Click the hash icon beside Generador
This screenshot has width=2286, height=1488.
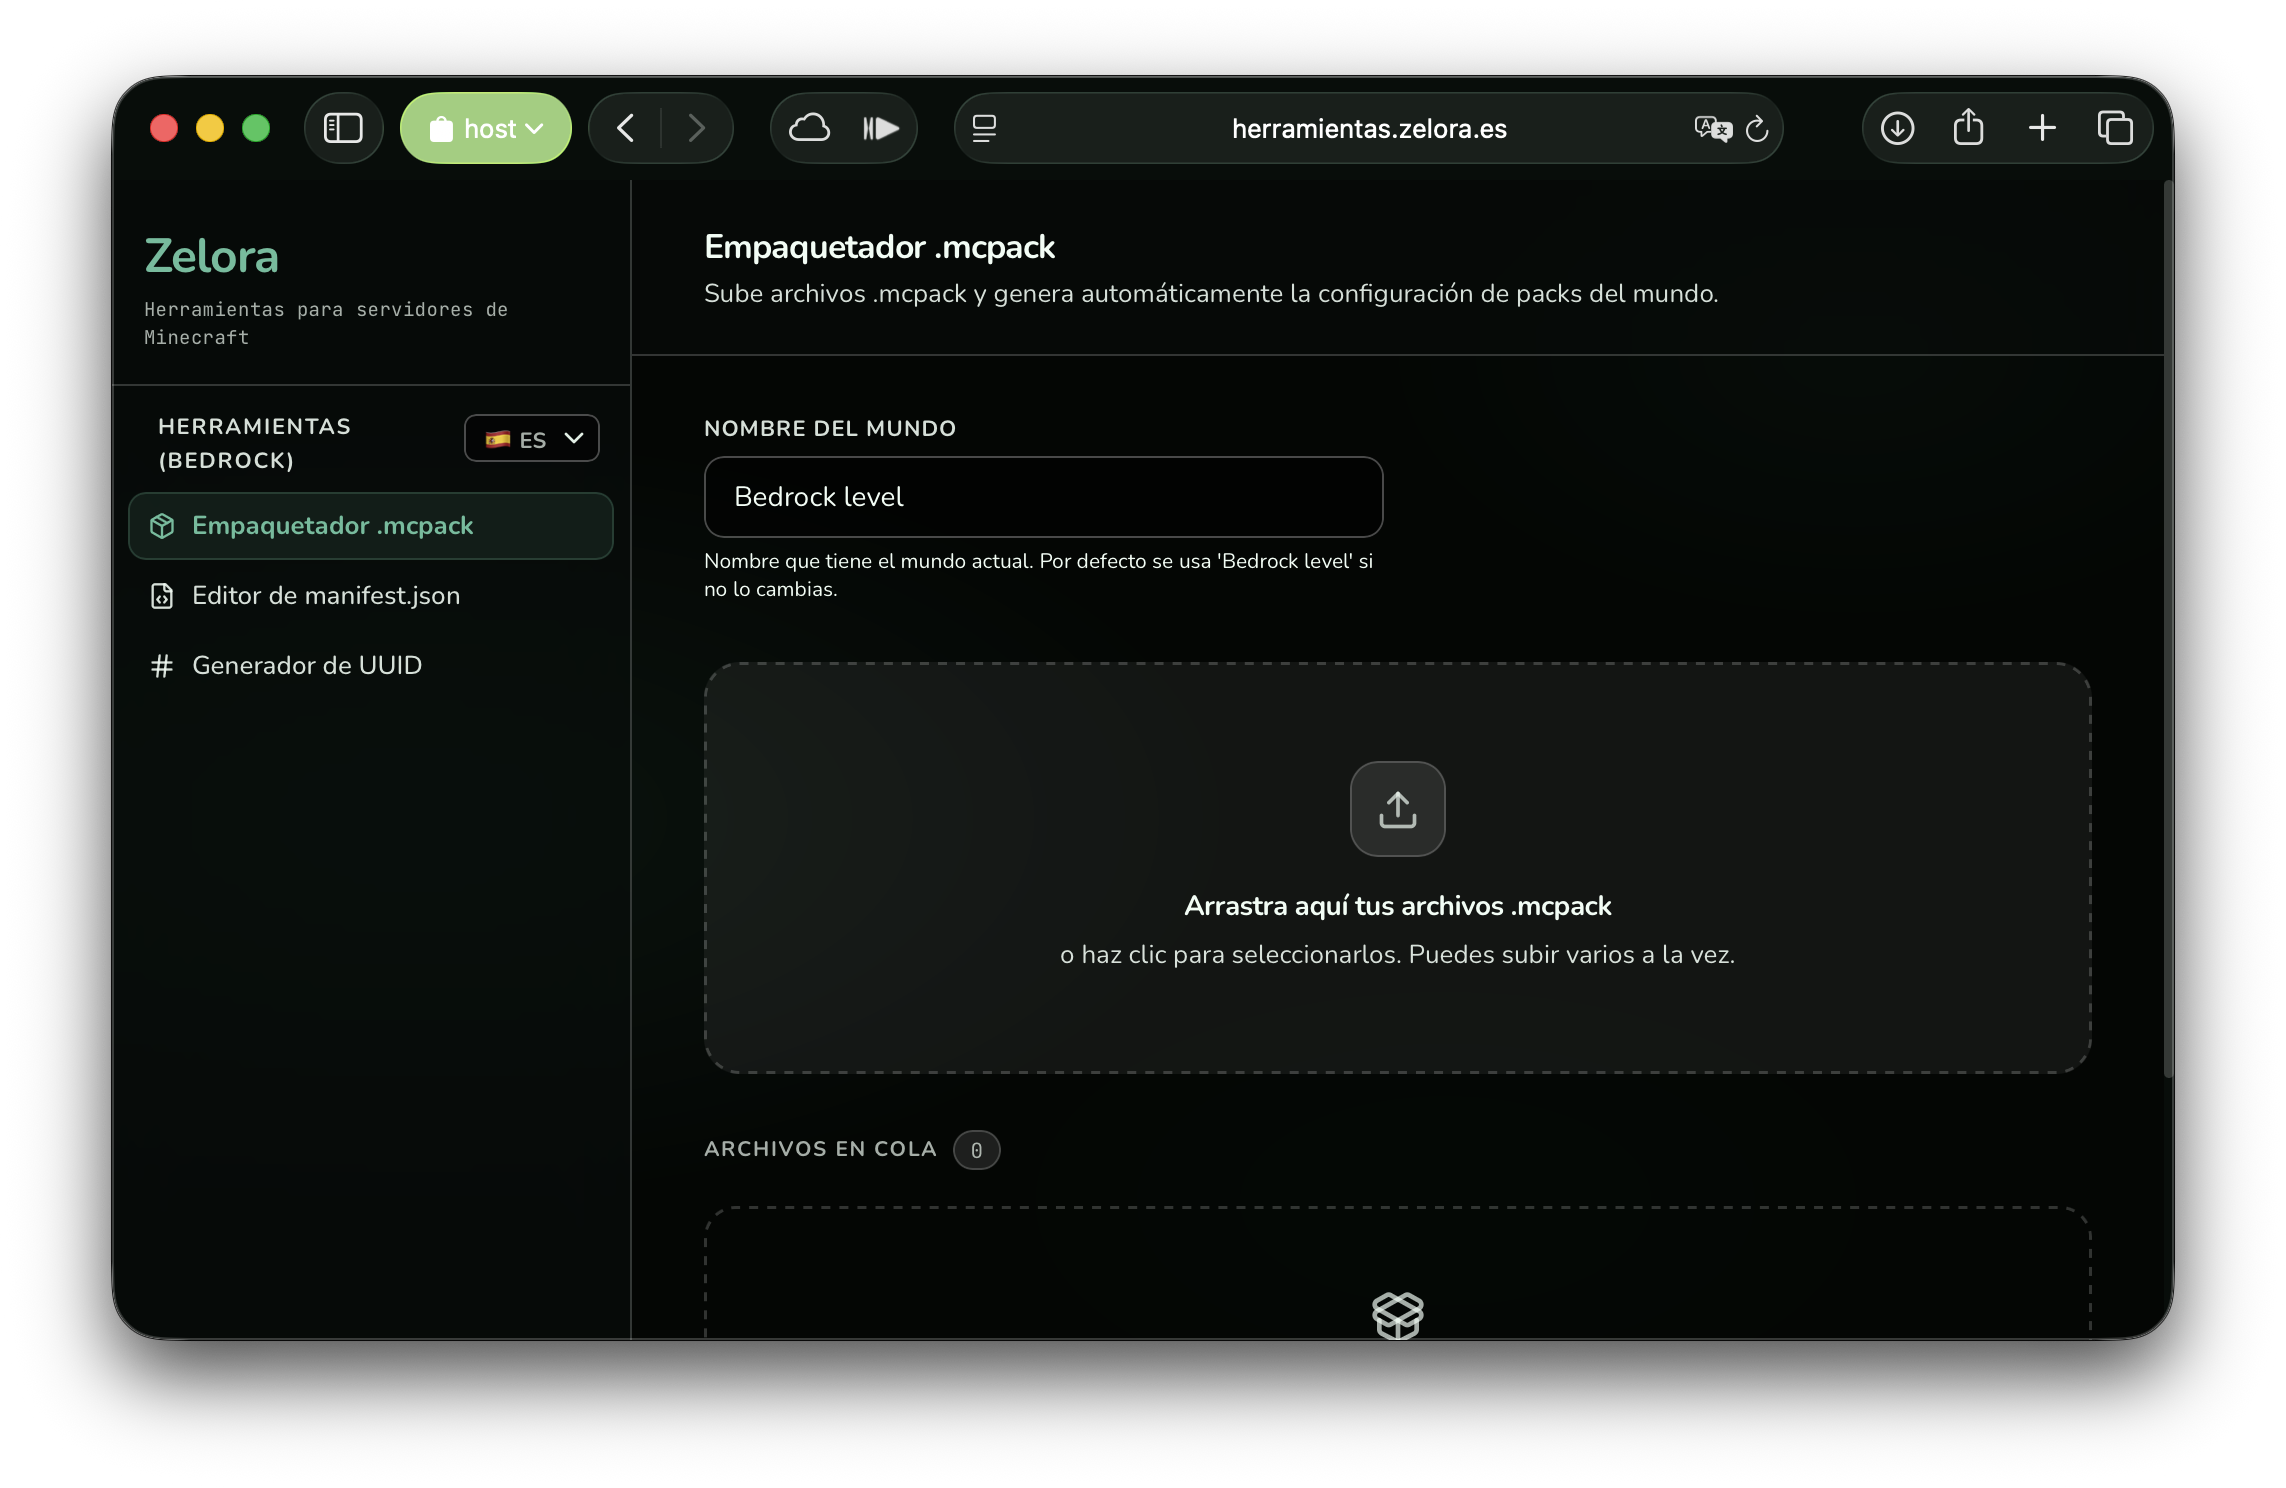coord(162,666)
